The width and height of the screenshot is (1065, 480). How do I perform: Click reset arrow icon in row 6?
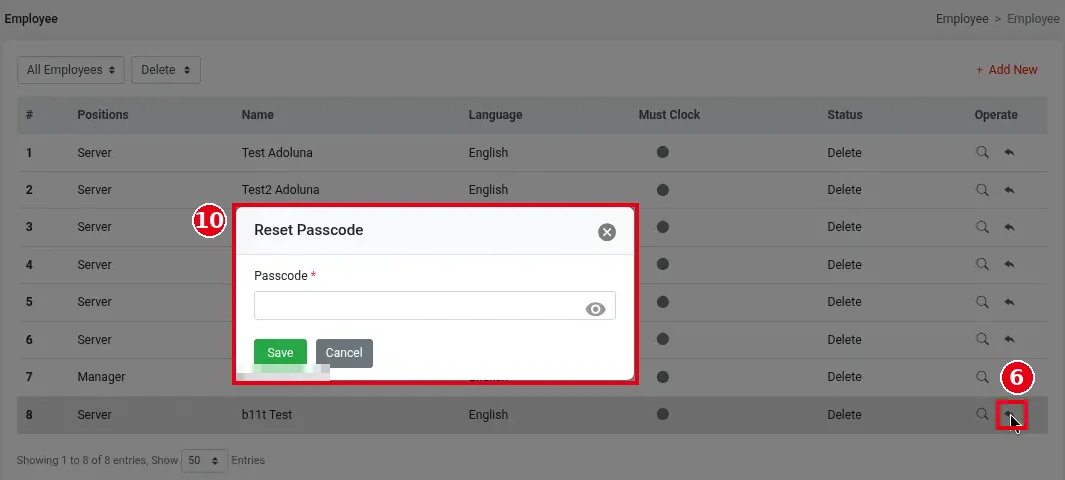pos(1009,339)
